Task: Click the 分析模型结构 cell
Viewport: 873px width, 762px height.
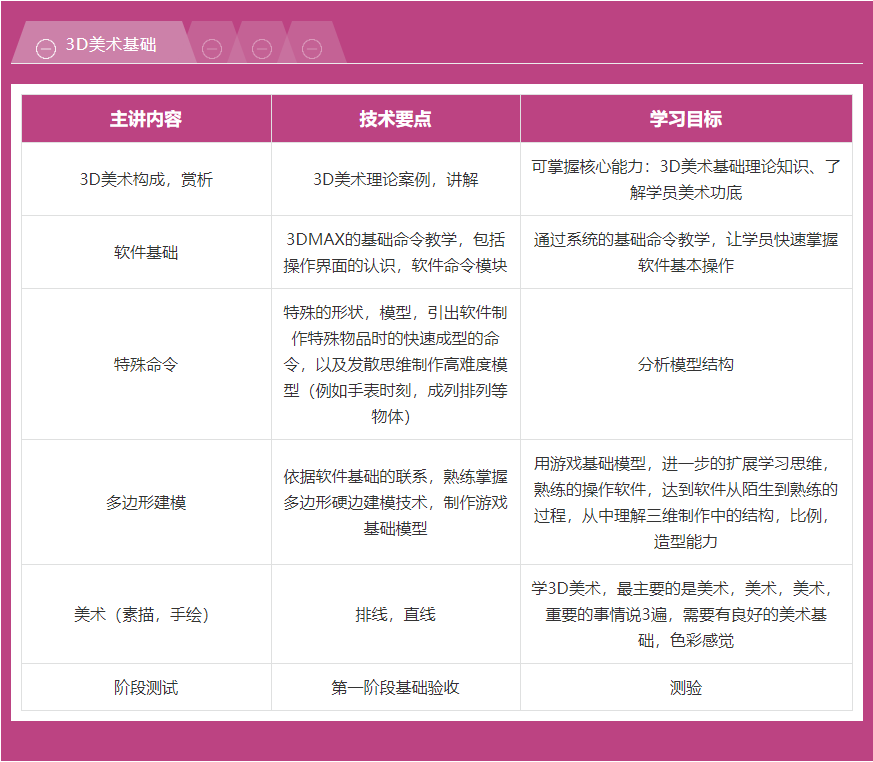Action: (x=685, y=364)
